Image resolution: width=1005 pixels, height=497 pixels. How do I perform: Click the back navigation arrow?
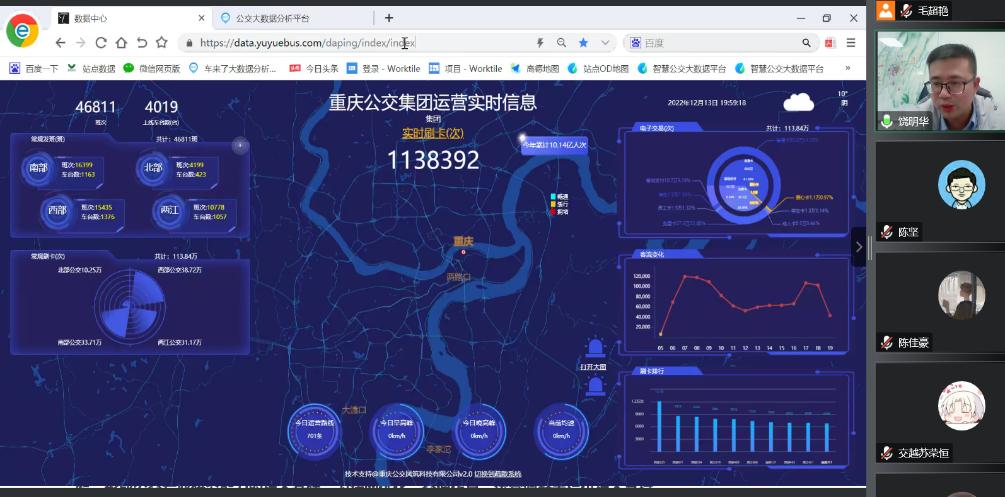(60, 43)
